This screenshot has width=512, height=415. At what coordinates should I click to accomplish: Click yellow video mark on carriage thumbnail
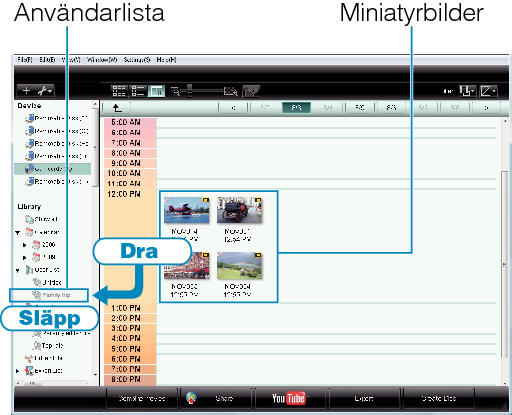(x=258, y=200)
